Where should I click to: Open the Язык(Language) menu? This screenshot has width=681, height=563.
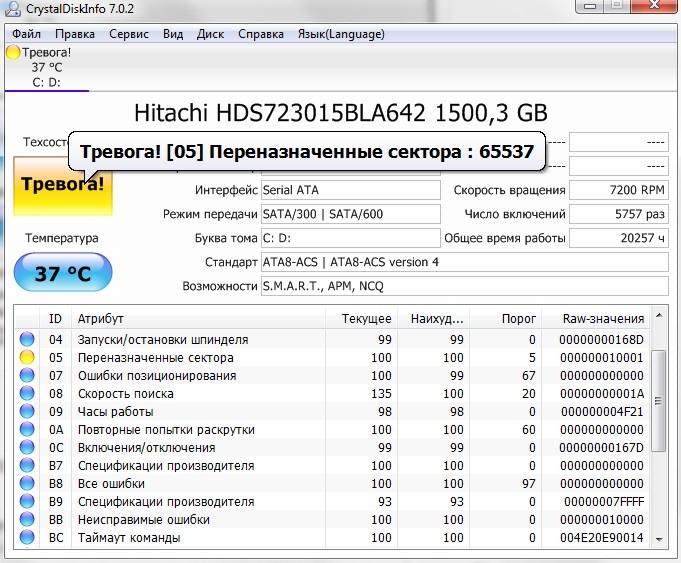click(x=340, y=34)
